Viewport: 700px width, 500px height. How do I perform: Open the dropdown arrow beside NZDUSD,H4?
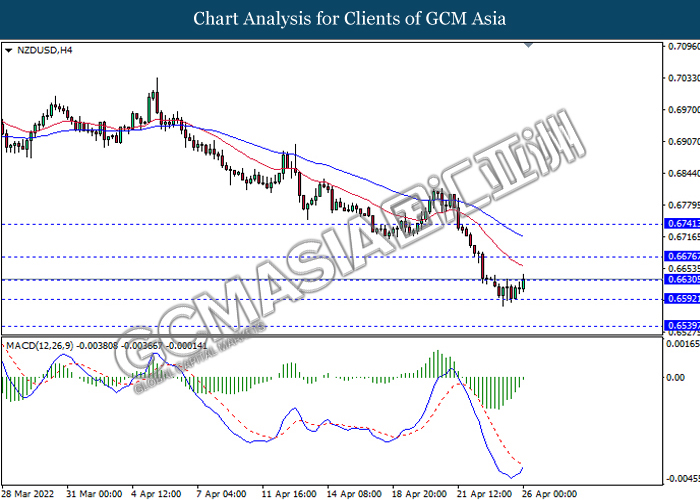pos(8,51)
